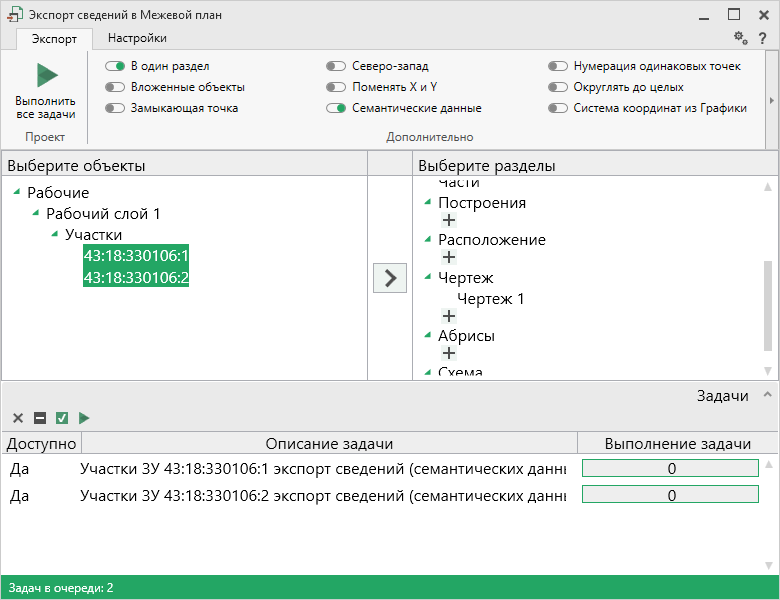This screenshot has height=600, width=780.
Task: Click Выполнение задачи column header
Action: coord(678,443)
